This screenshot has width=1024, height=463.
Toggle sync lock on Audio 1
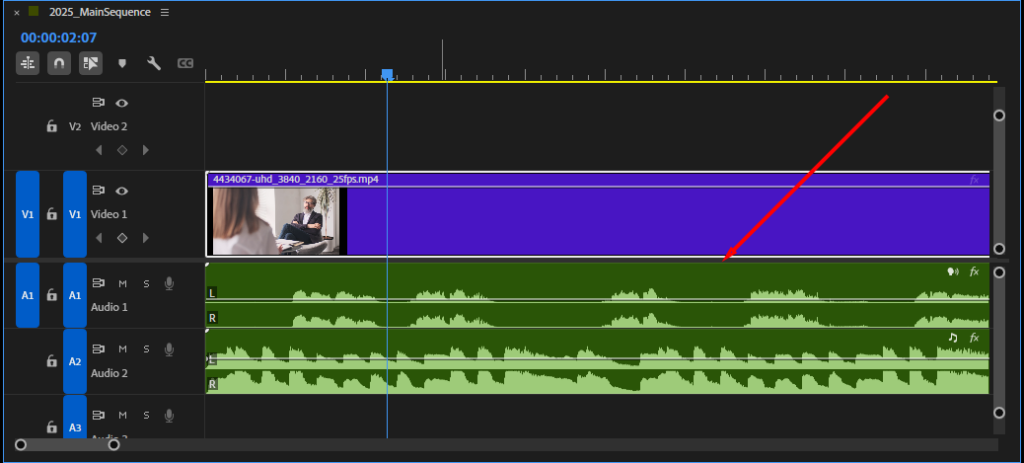[98, 283]
